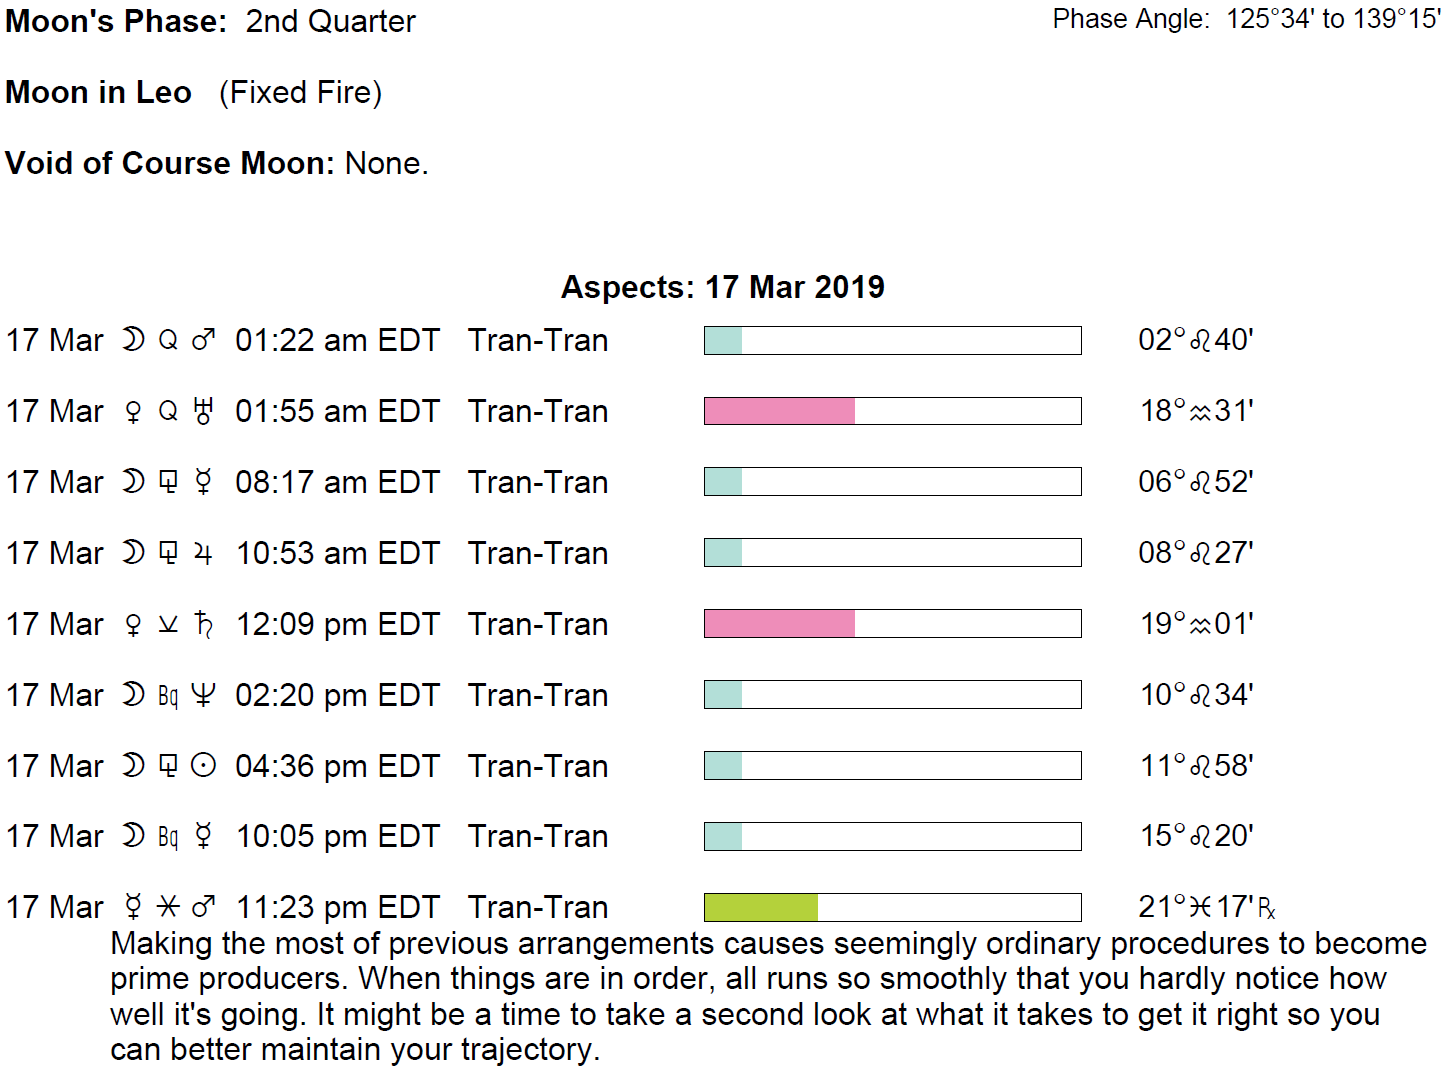Click the sextile symbol in the 11:23 pm row

point(168,907)
